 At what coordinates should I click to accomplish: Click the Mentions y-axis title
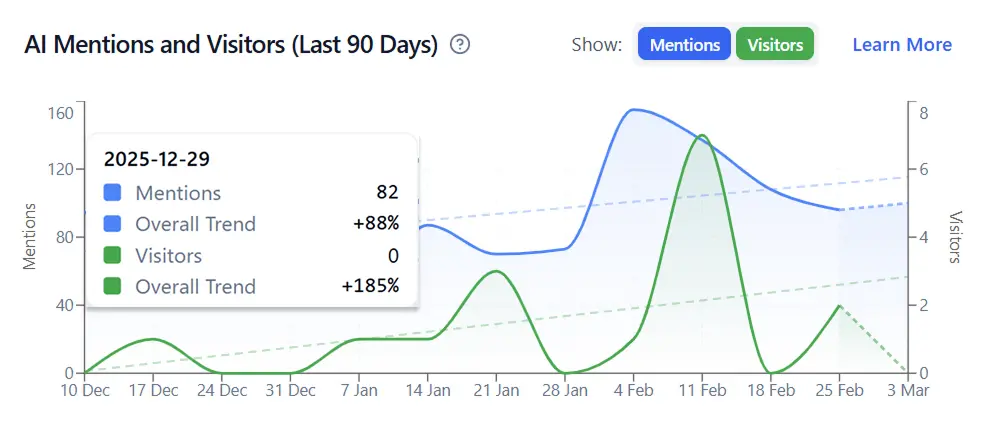pos(30,236)
